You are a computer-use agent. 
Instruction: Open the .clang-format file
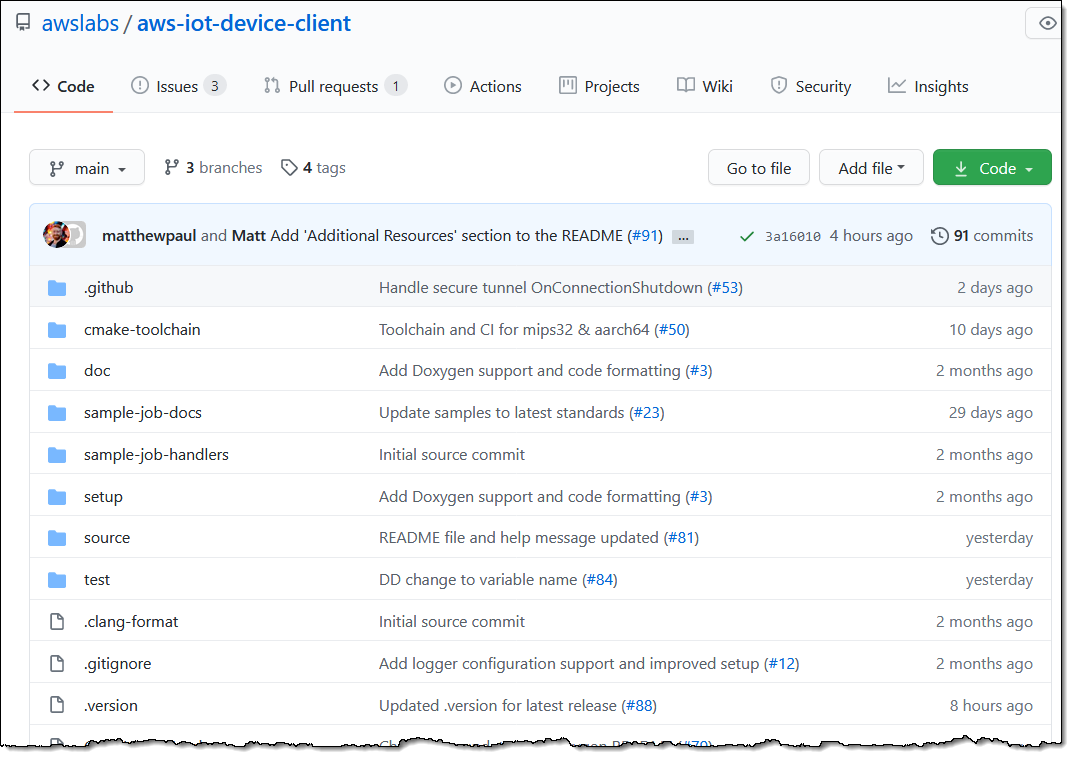131,622
